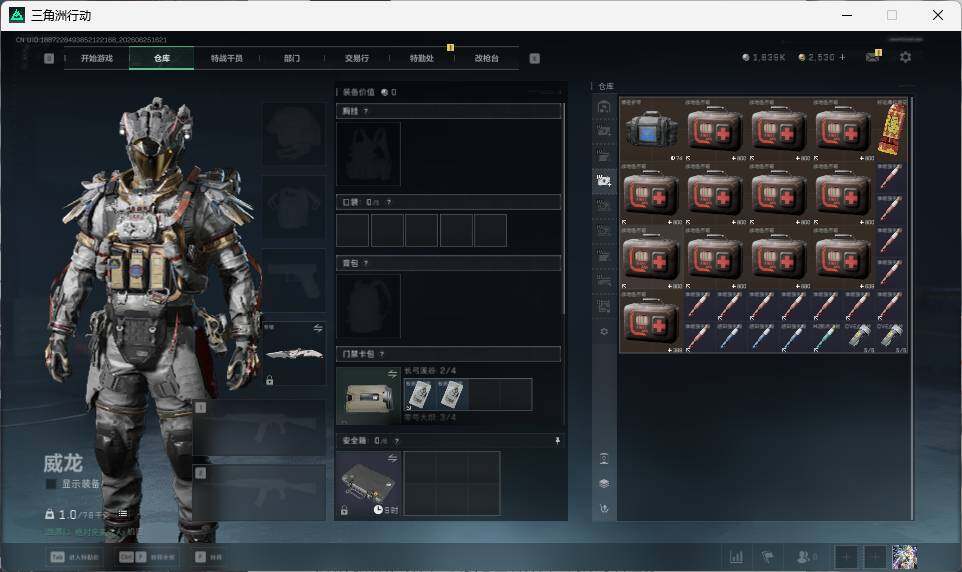Click the empty helmet equipment slot
Image resolution: width=962 pixels, height=572 pixels.
click(x=294, y=133)
